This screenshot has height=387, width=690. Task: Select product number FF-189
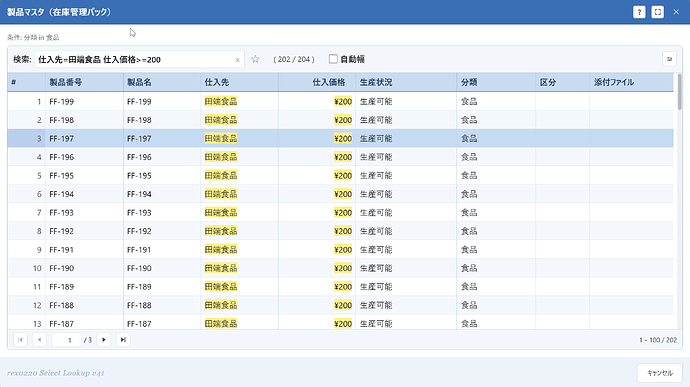(x=62, y=287)
